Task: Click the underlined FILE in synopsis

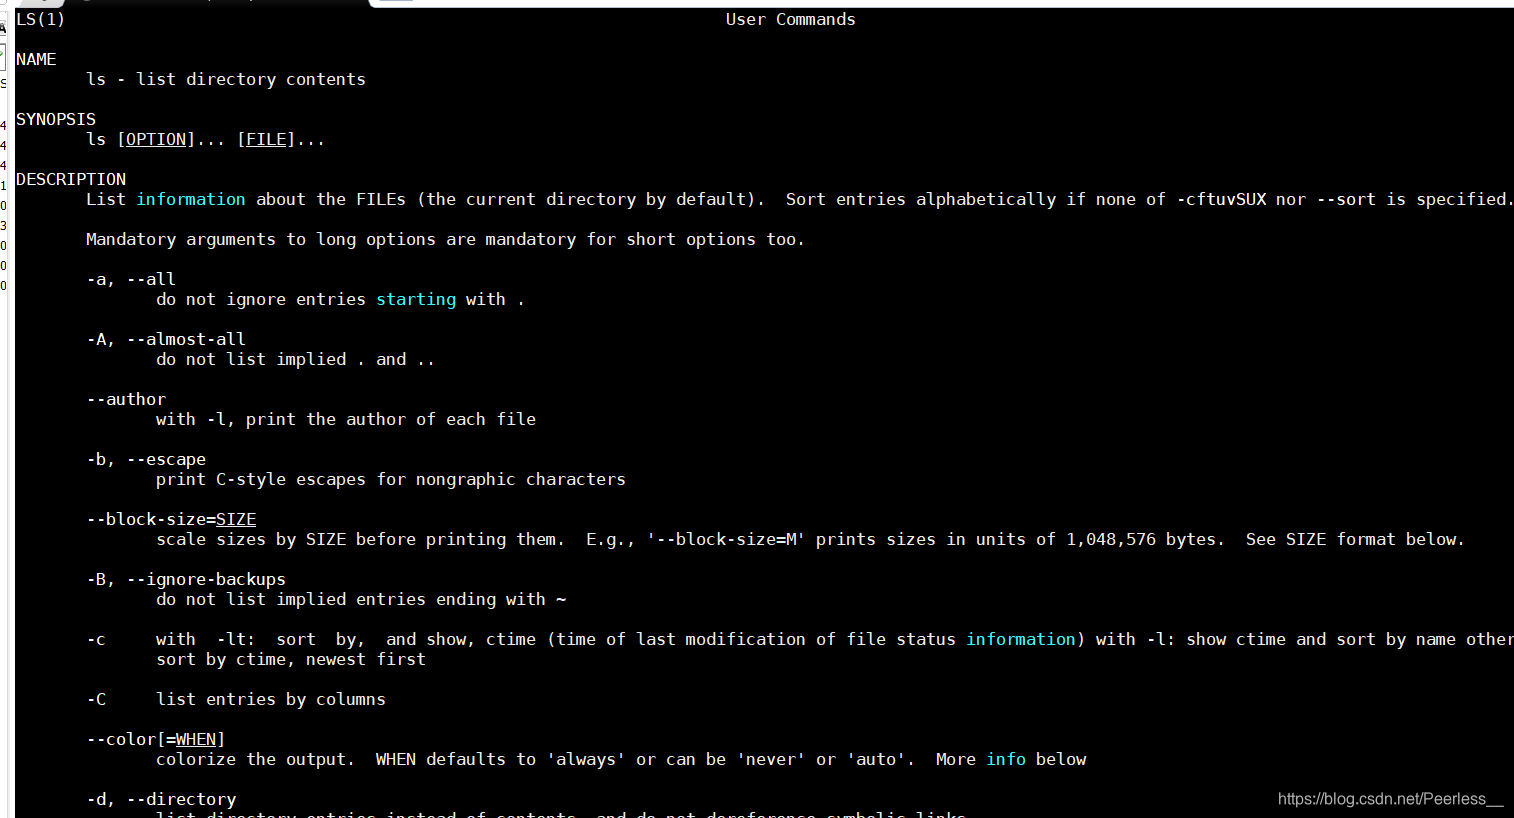Action: click(x=266, y=139)
